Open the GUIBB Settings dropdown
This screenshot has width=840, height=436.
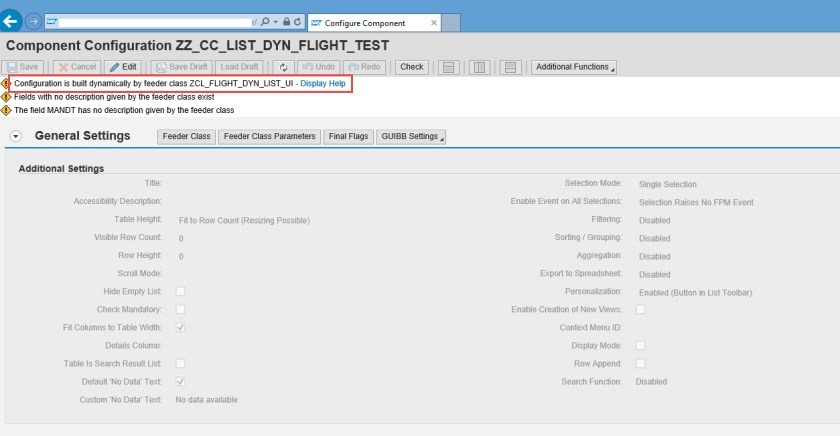tap(411, 137)
